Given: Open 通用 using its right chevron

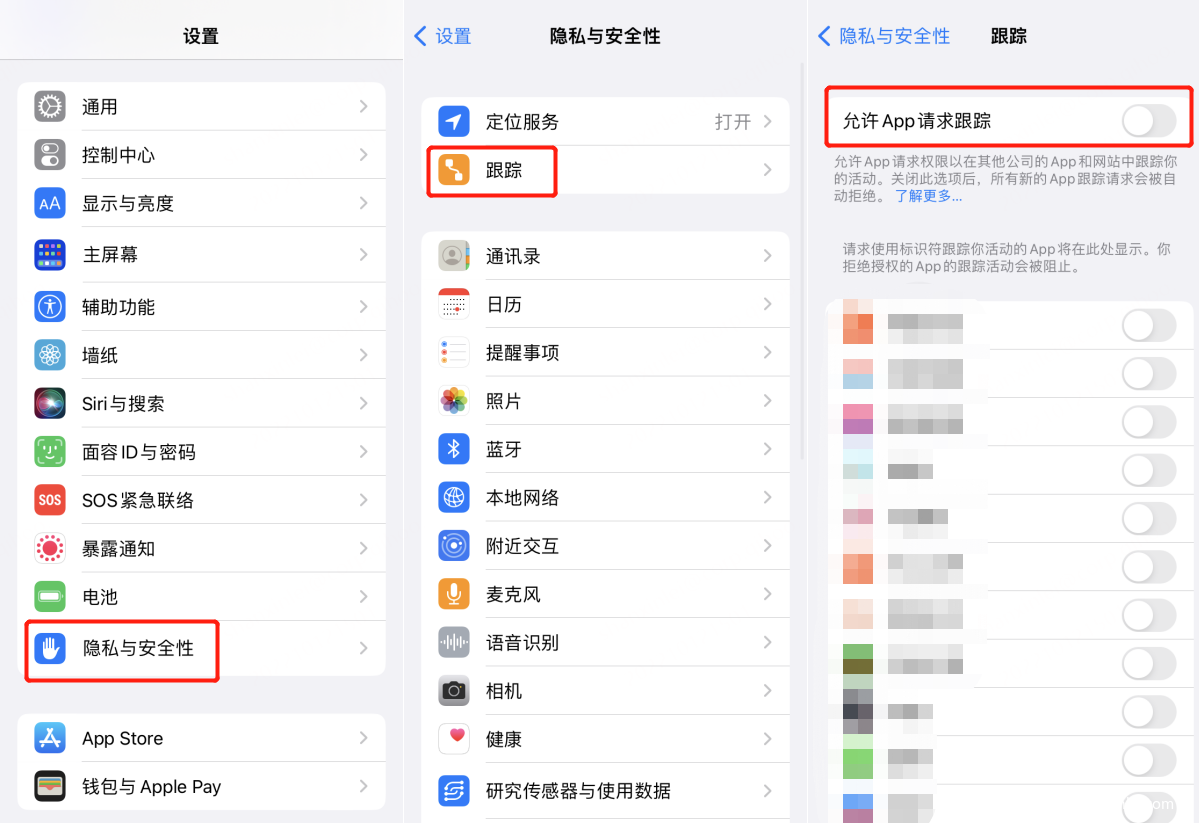Looking at the screenshot, I should click(x=364, y=107).
